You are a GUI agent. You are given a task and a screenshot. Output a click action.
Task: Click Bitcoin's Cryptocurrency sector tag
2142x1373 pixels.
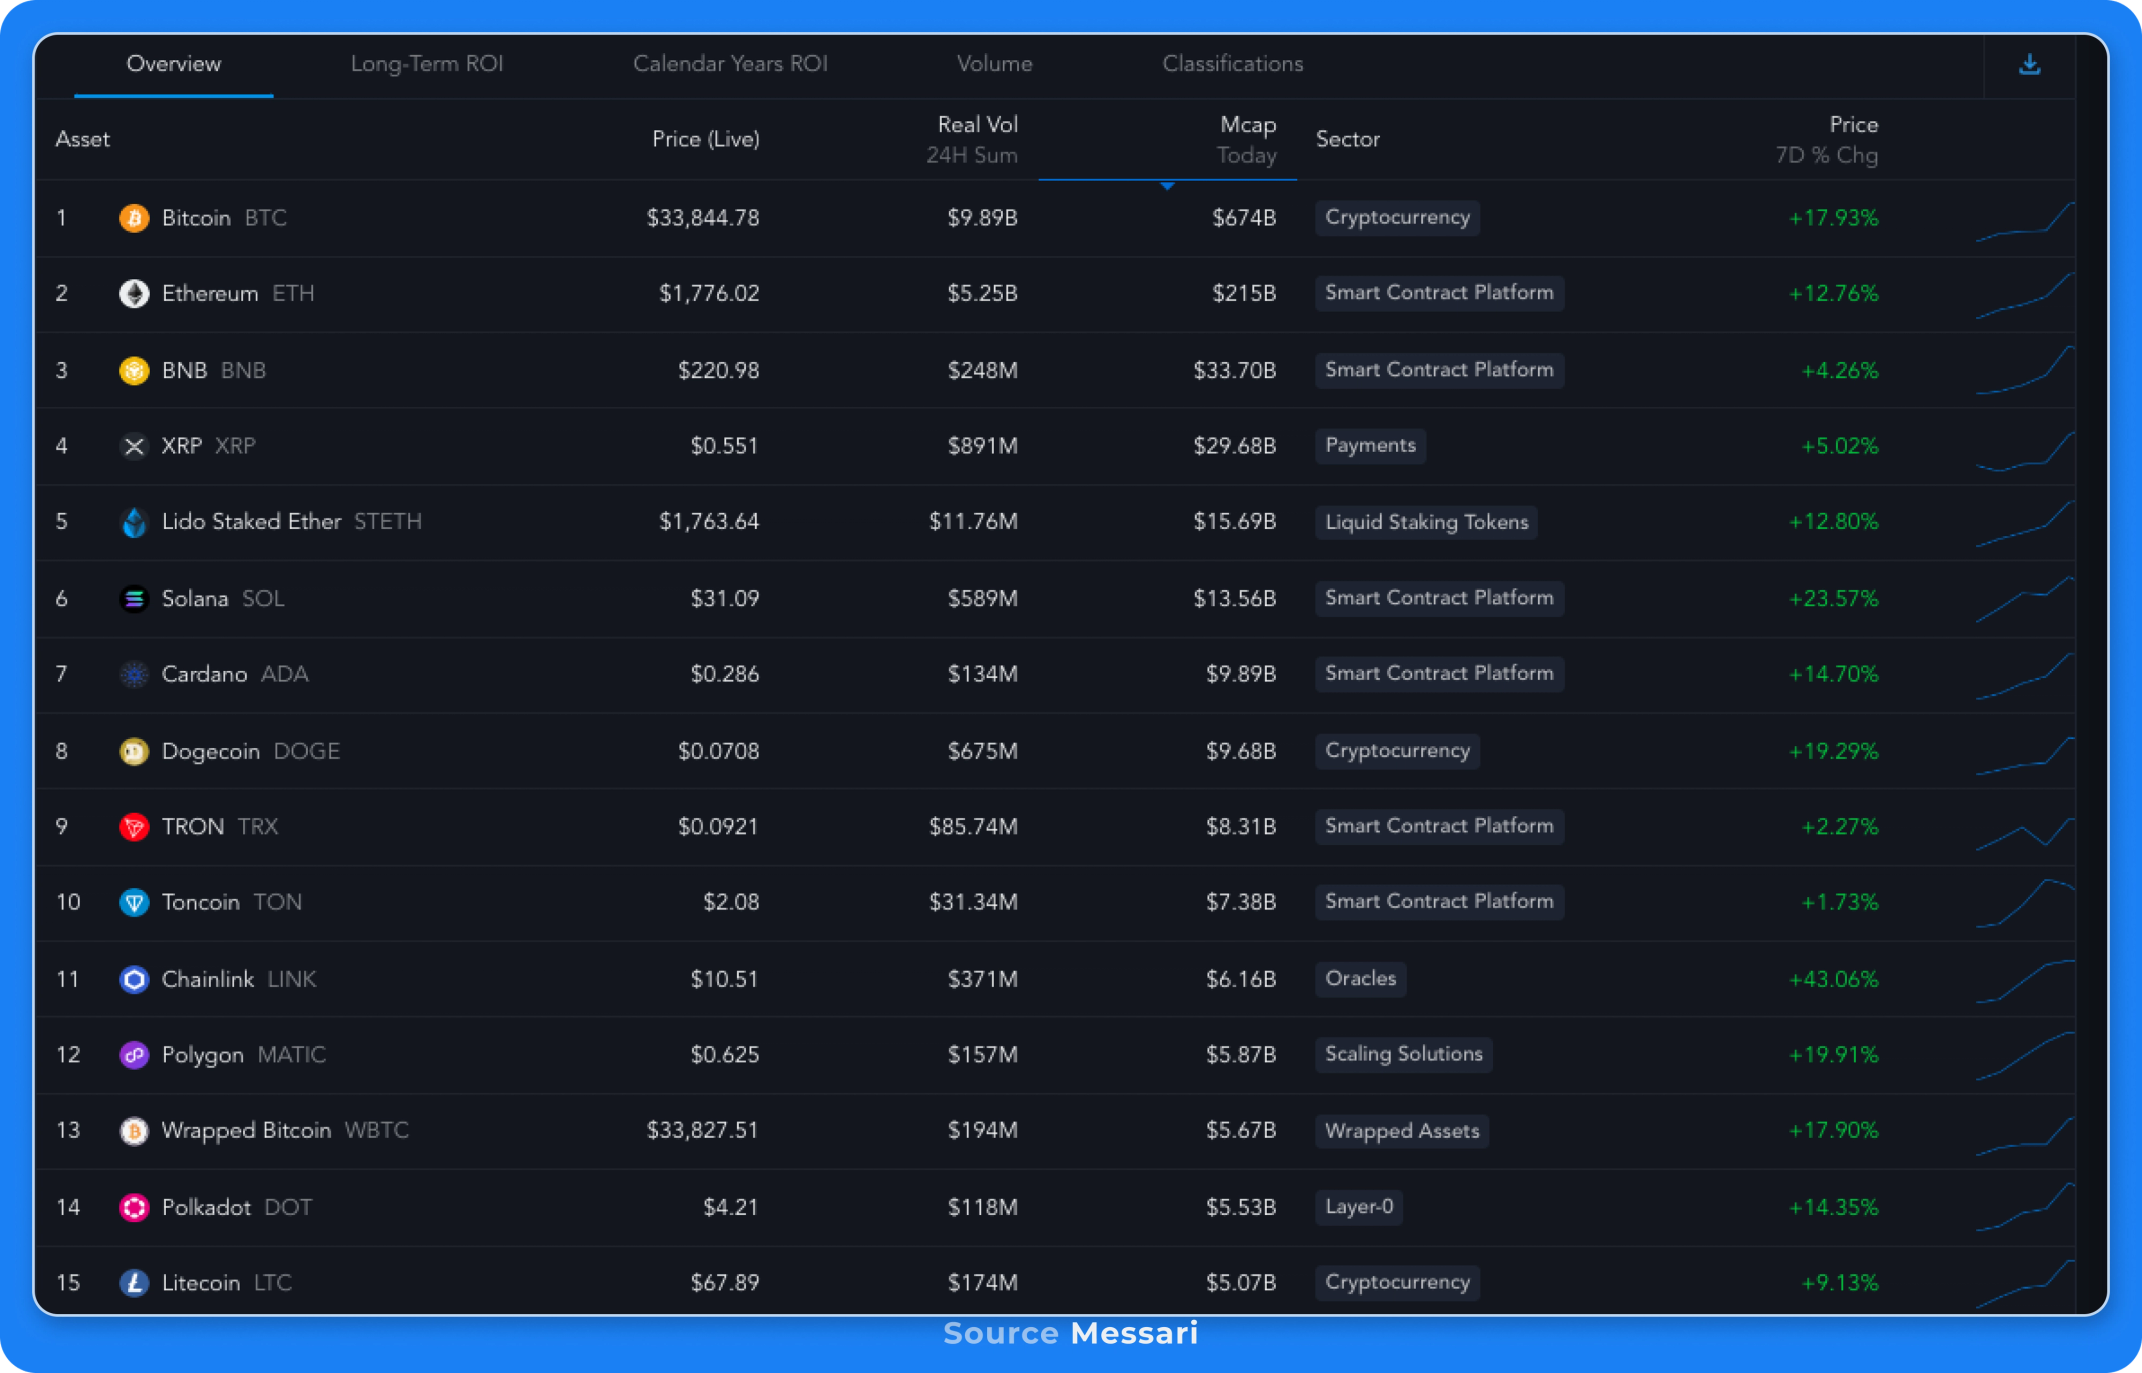point(1397,218)
